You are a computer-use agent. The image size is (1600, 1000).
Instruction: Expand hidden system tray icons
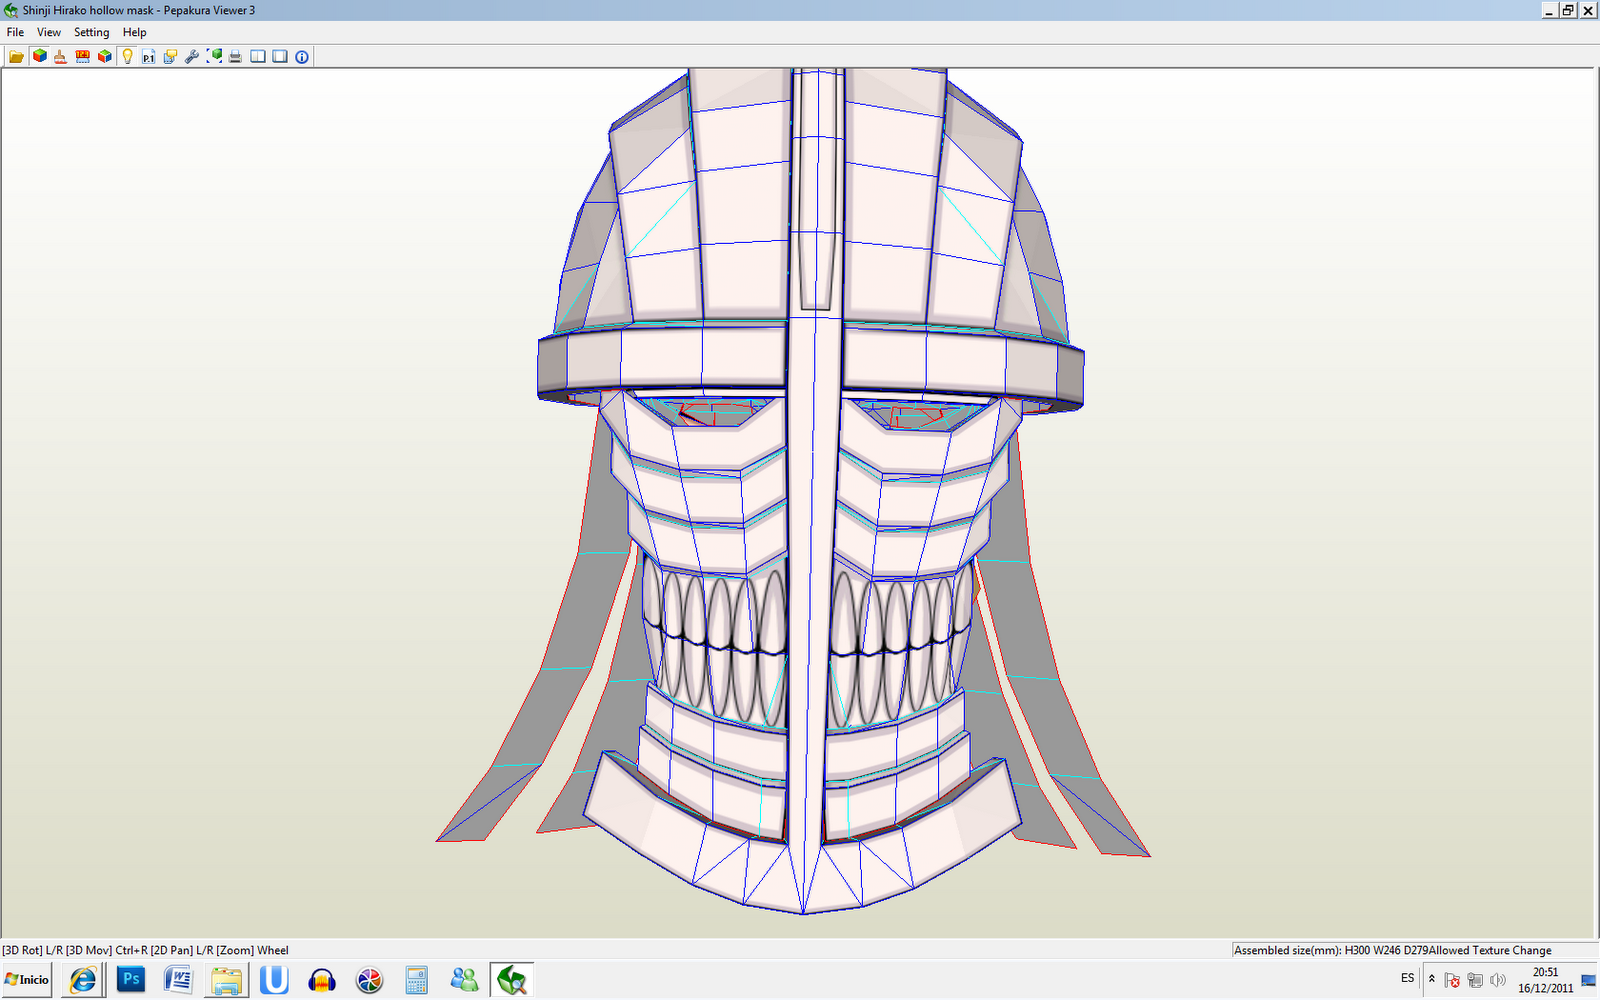pyautogui.click(x=1432, y=980)
